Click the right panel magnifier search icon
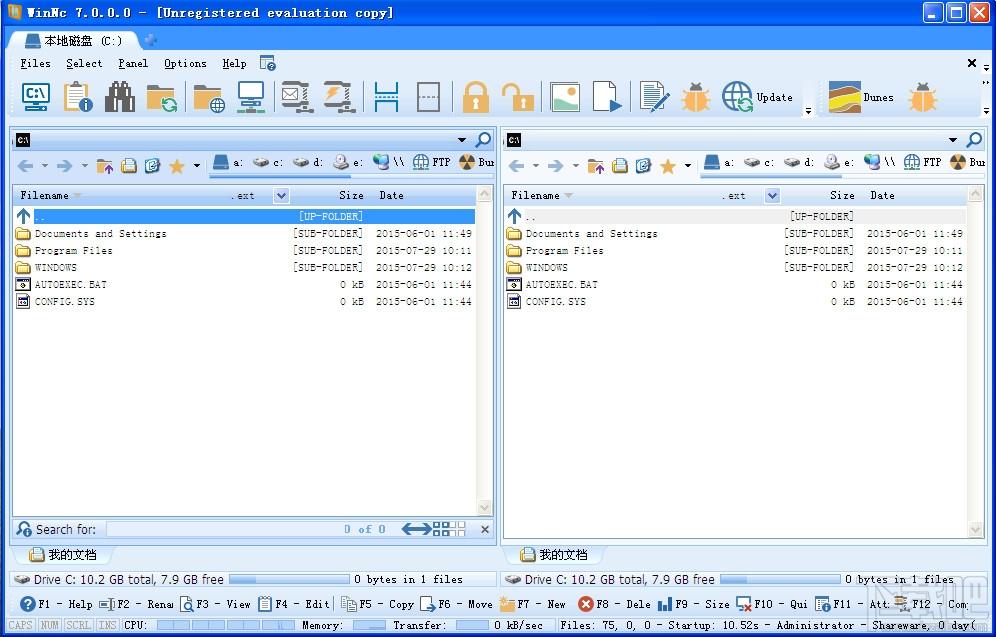The width and height of the screenshot is (996, 637). coord(974,139)
